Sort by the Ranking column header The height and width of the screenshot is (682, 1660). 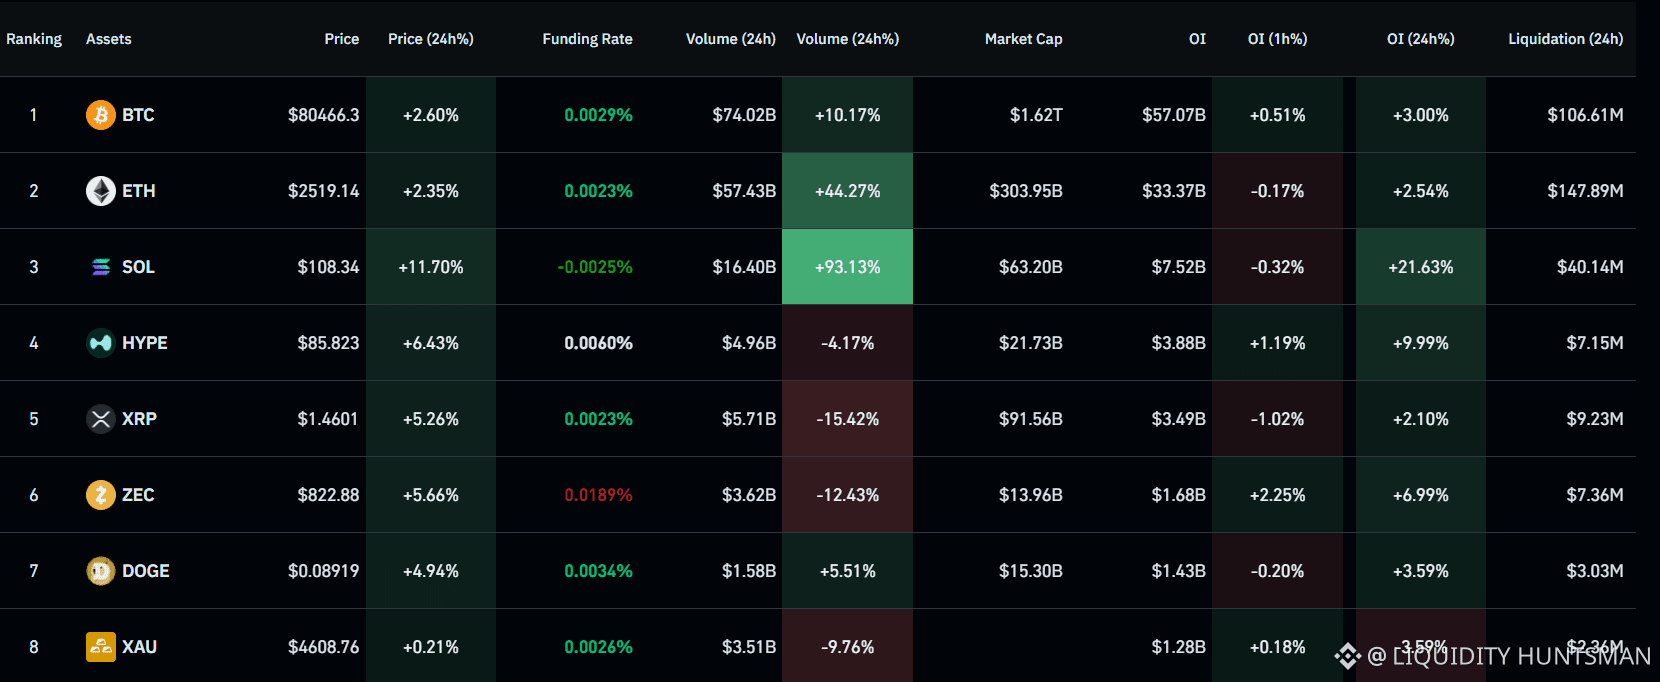34,39
